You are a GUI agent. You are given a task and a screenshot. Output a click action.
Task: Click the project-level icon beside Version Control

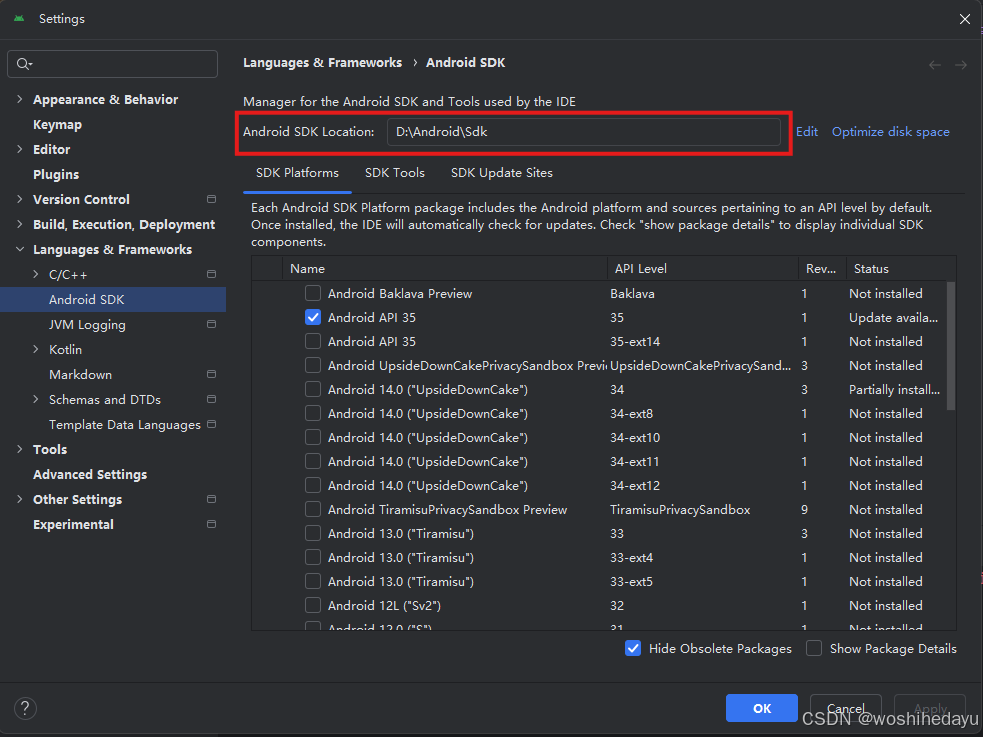pyautogui.click(x=211, y=199)
